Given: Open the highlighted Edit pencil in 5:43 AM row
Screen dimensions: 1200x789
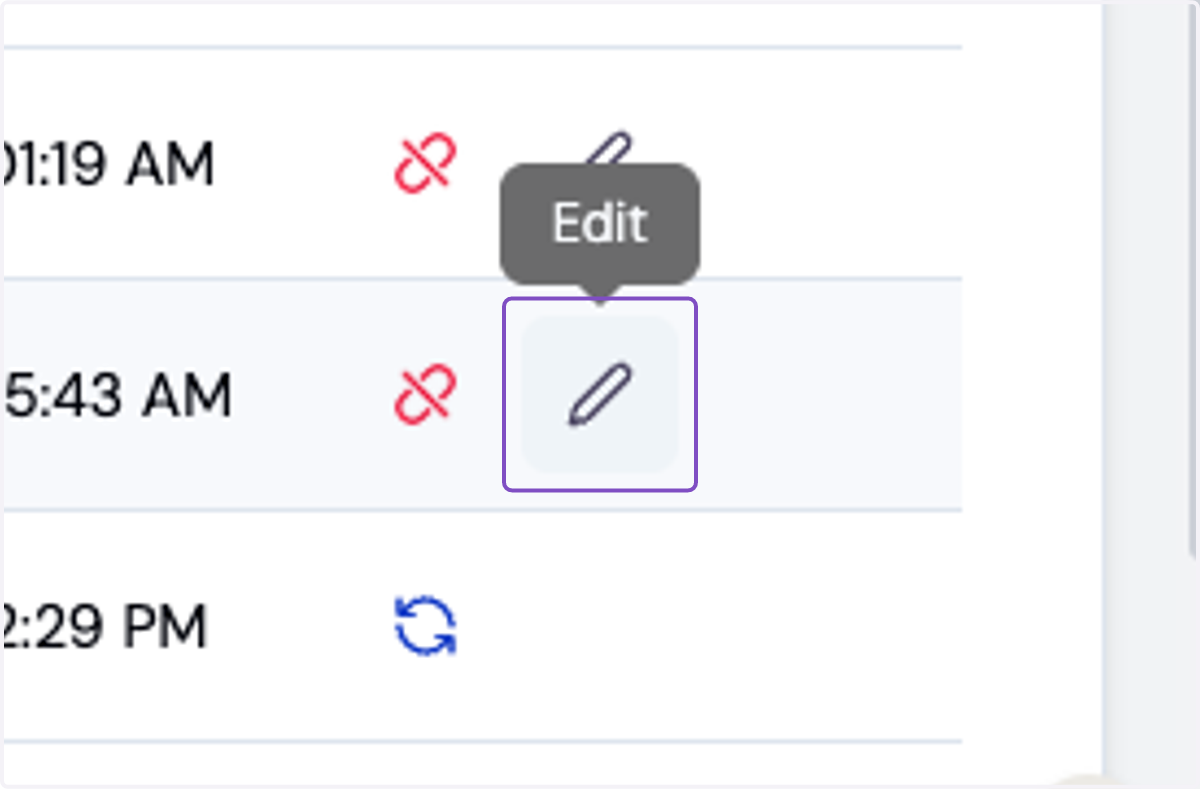Looking at the screenshot, I should pyautogui.click(x=600, y=394).
